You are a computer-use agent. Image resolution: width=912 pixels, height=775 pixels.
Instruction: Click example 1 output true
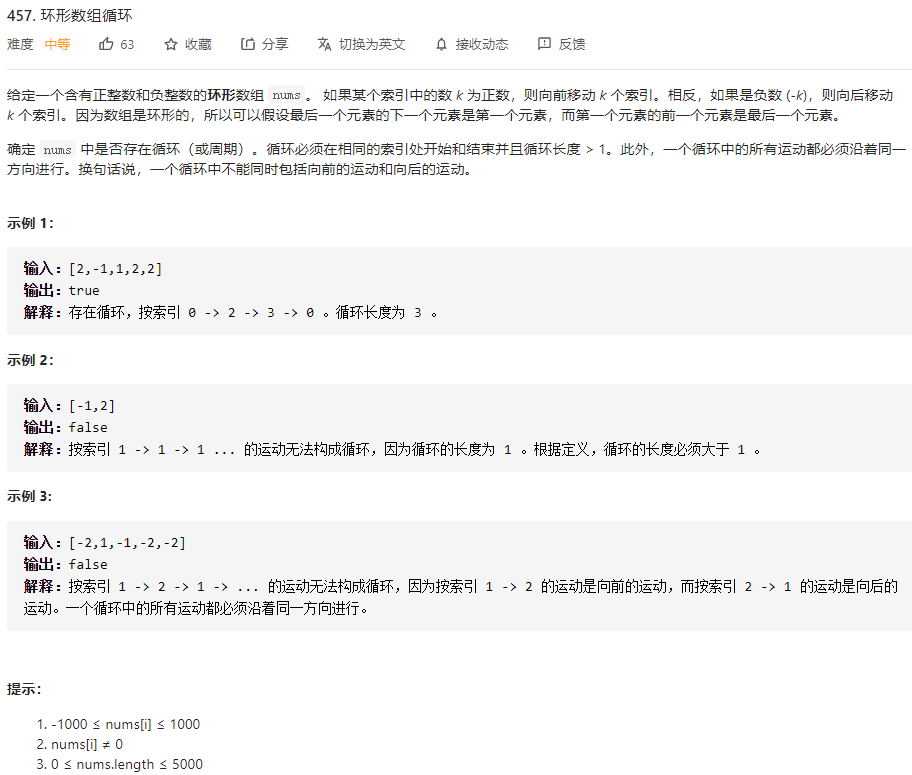(84, 290)
